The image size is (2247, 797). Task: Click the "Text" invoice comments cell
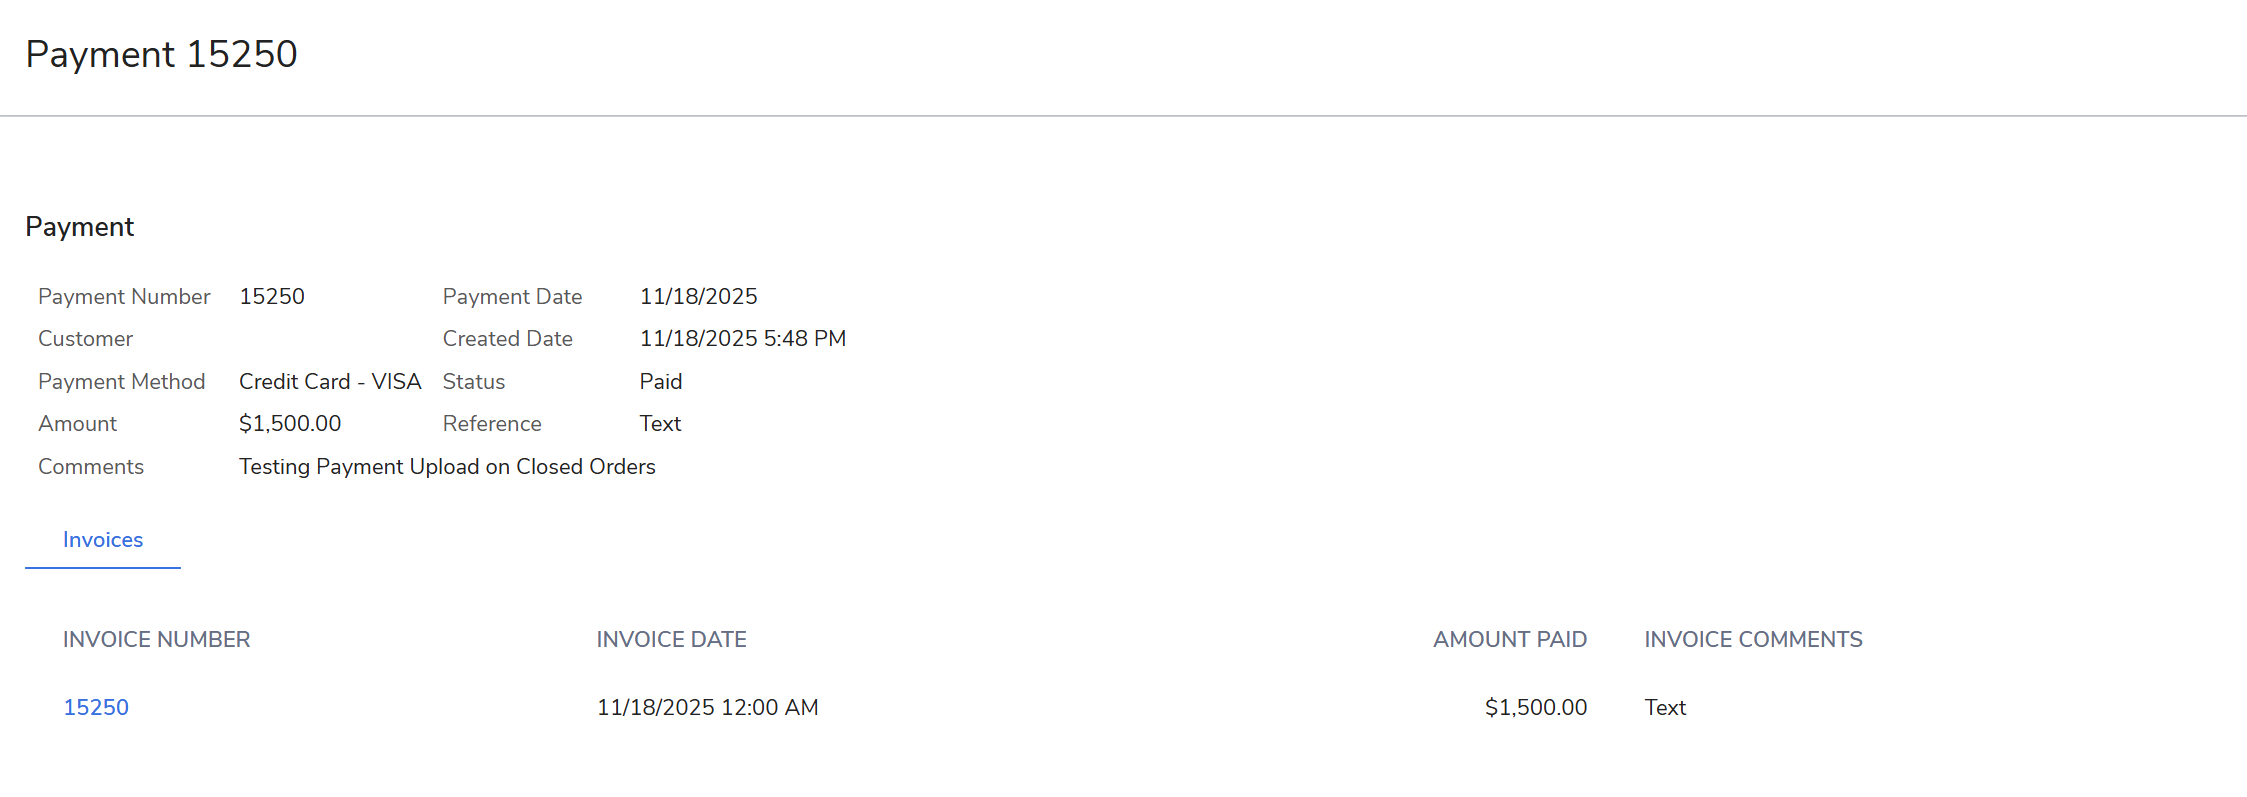point(1665,708)
